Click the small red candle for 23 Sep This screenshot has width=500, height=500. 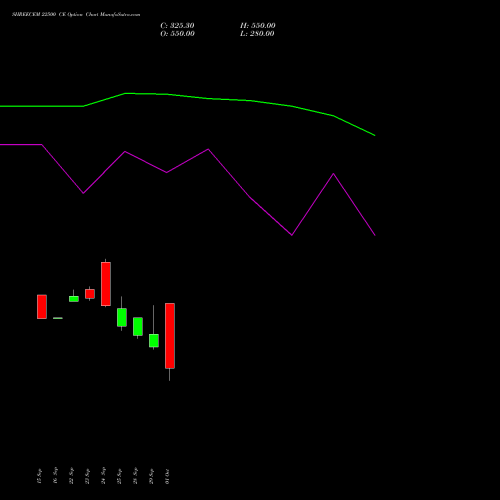coord(90,294)
